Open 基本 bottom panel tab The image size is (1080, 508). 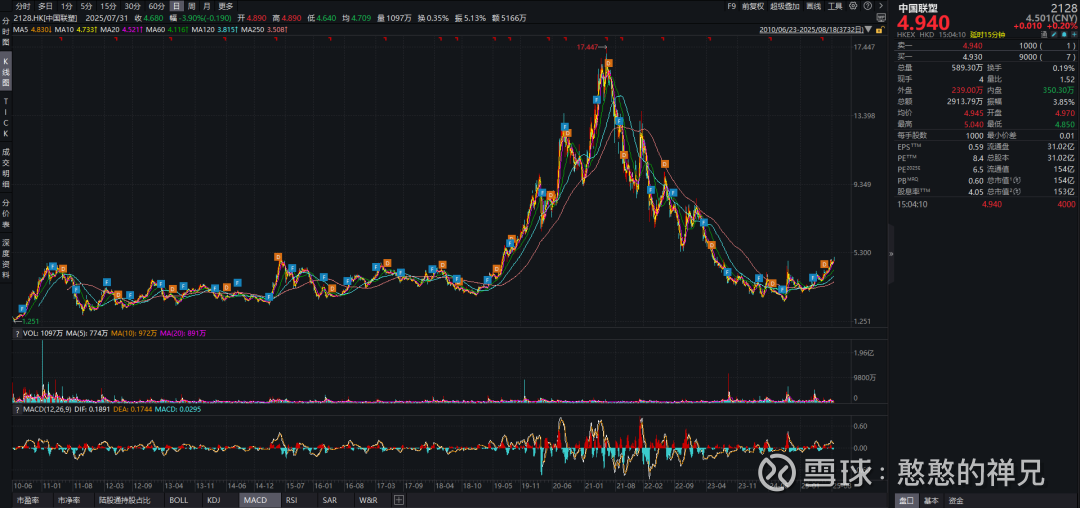[x=931, y=500]
